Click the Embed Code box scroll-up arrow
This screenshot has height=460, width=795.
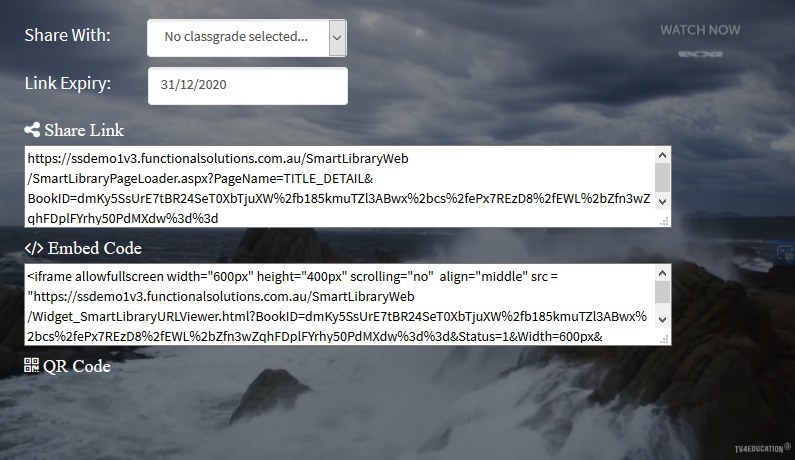click(663, 273)
